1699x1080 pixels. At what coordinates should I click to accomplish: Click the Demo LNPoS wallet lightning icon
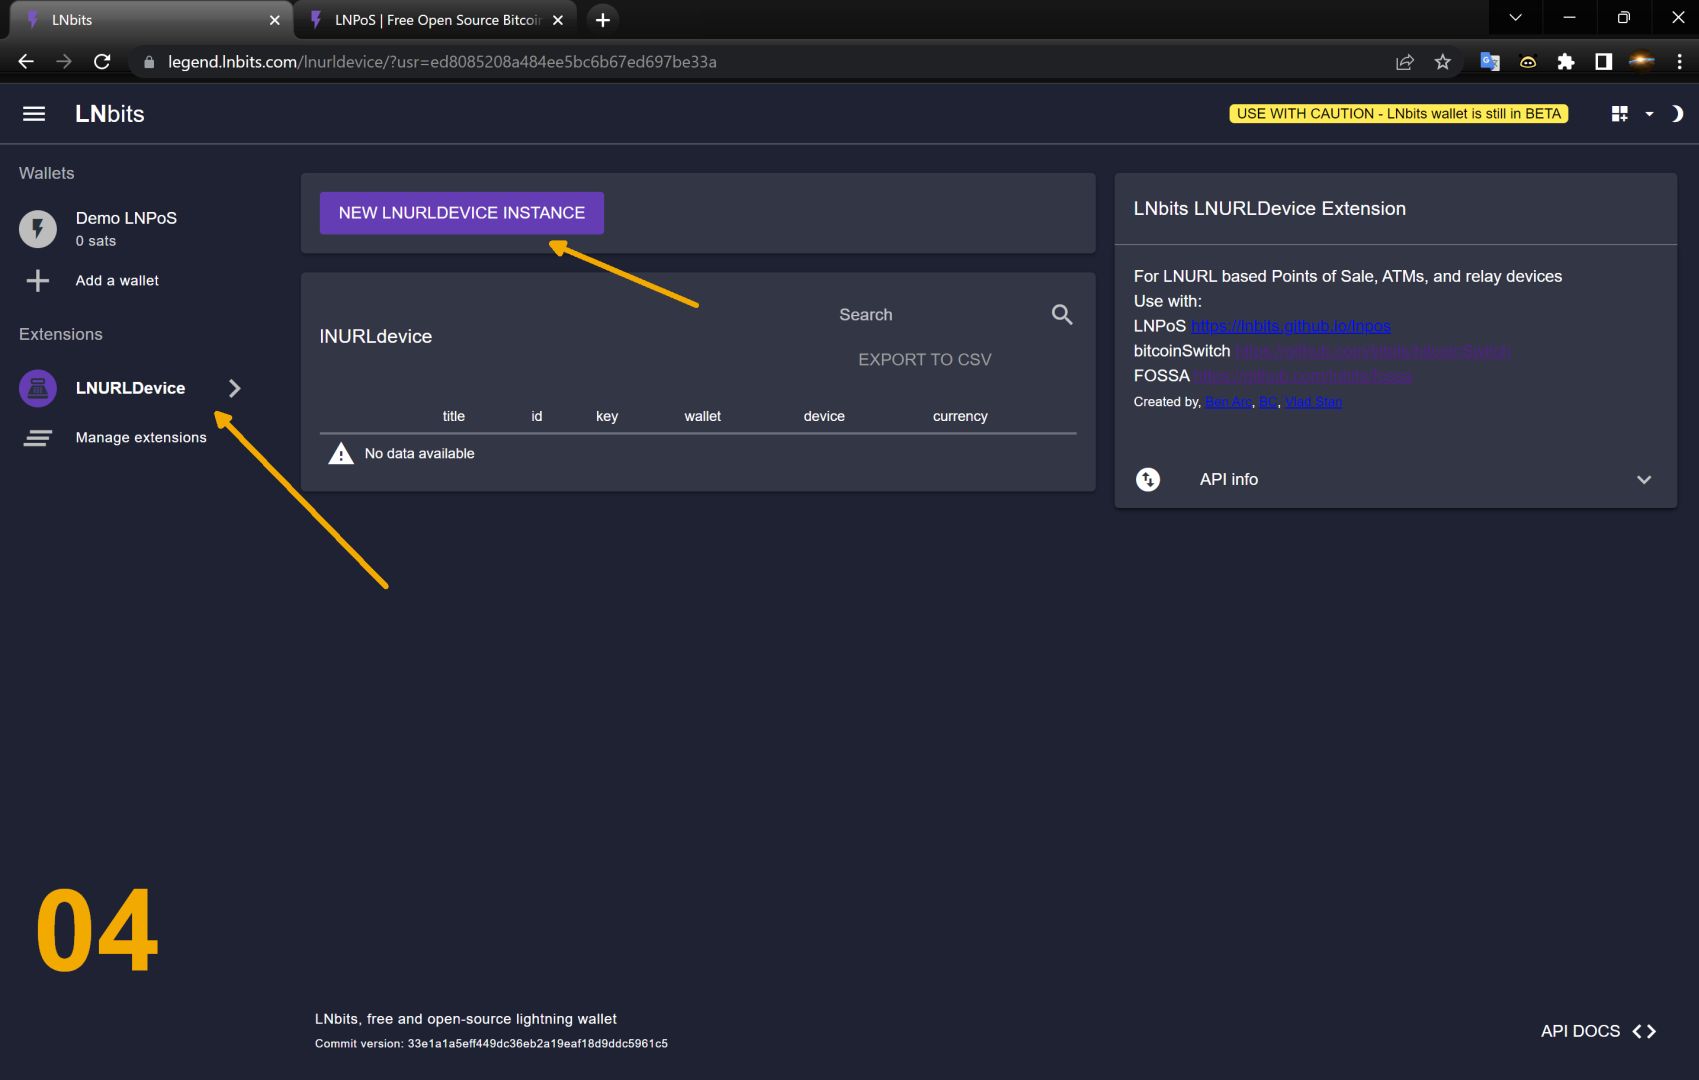pos(38,229)
